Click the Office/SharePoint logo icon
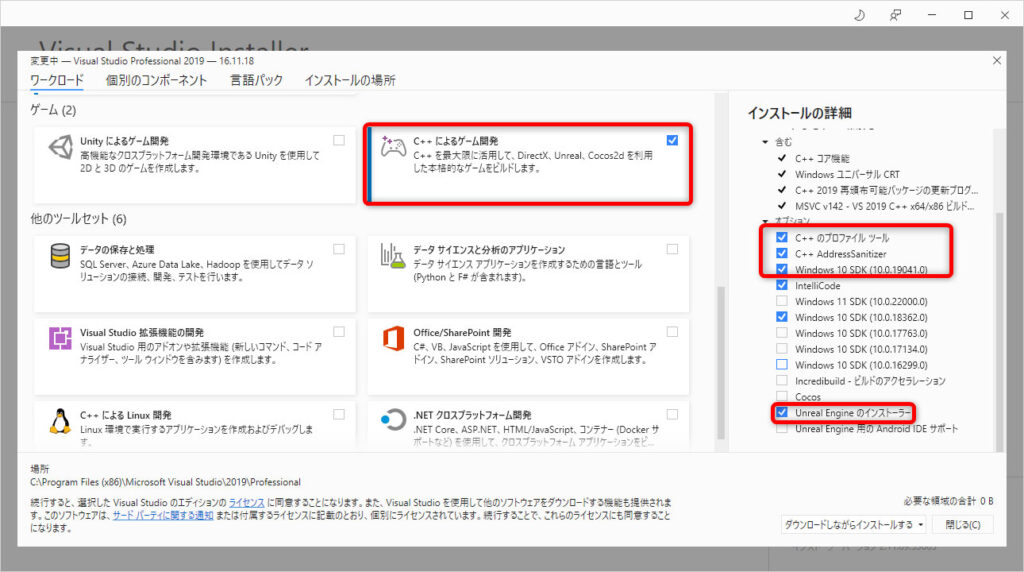The image size is (1024, 572). tap(393, 338)
